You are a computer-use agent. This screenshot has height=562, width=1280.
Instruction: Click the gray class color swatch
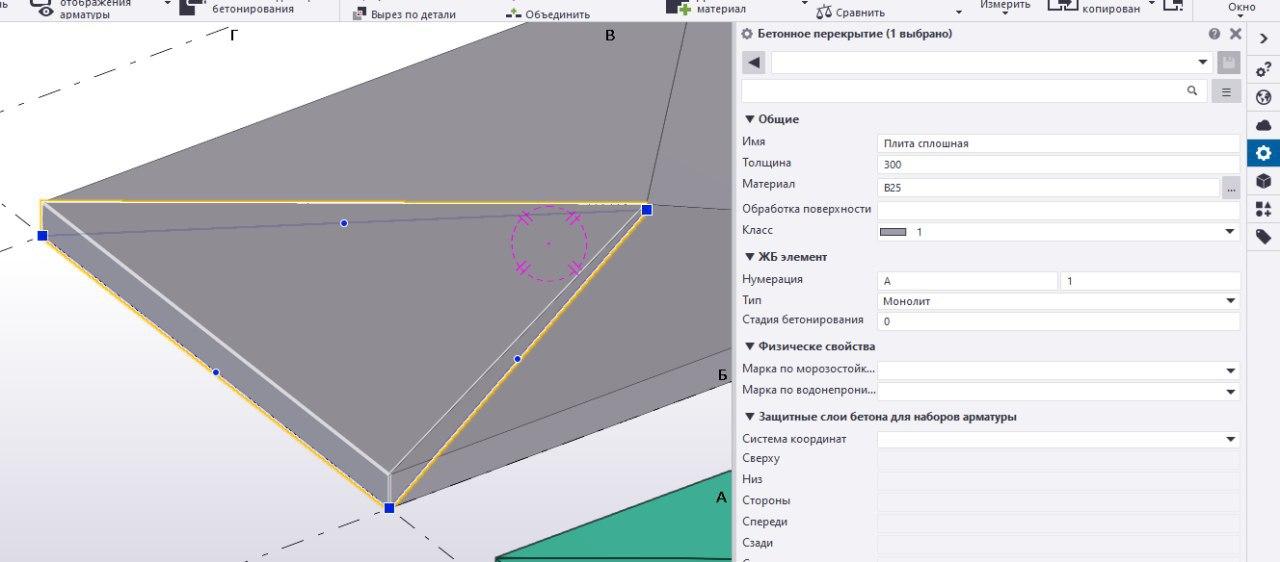[x=893, y=232]
